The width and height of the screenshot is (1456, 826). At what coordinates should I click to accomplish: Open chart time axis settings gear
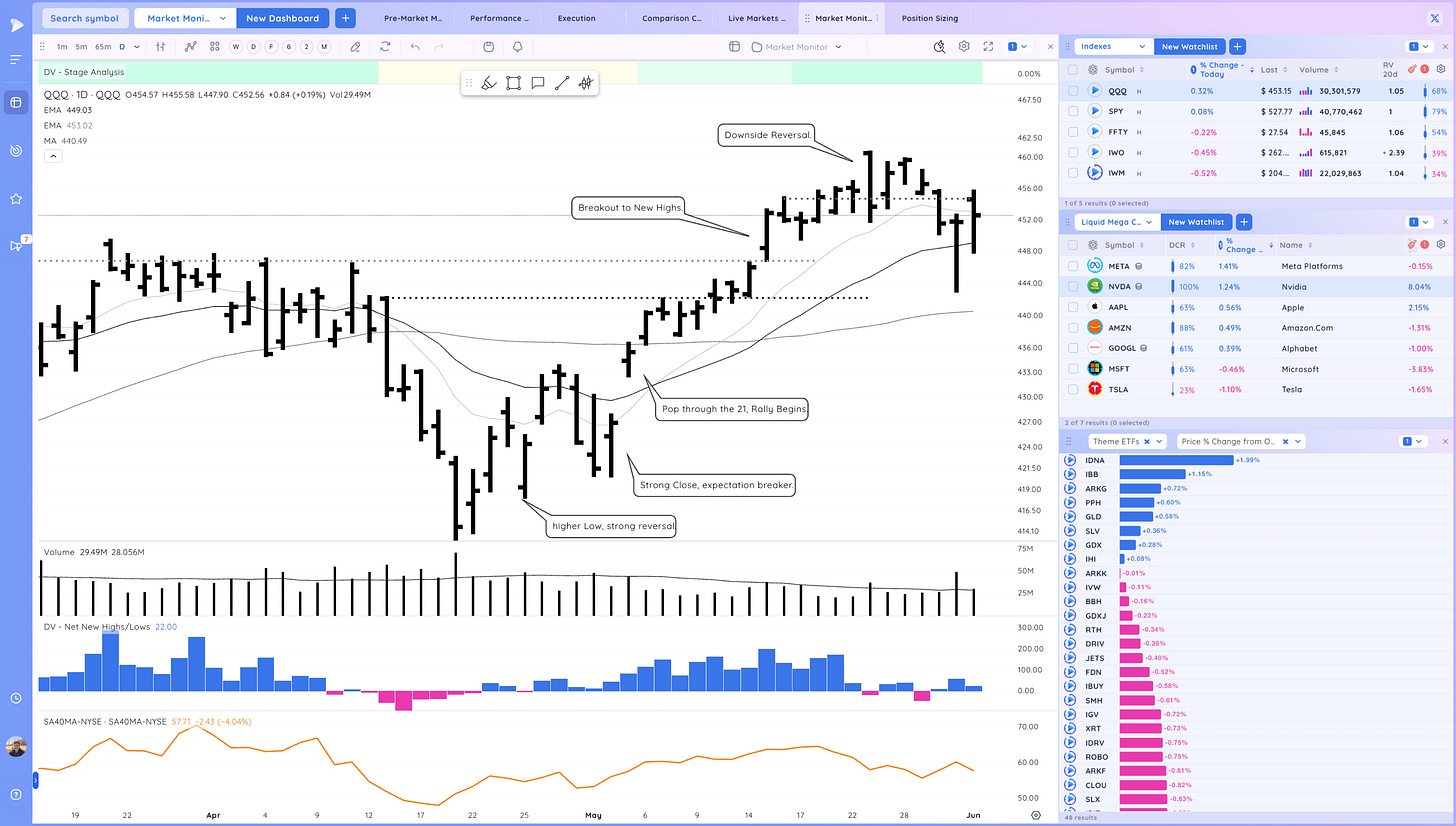coord(1036,815)
